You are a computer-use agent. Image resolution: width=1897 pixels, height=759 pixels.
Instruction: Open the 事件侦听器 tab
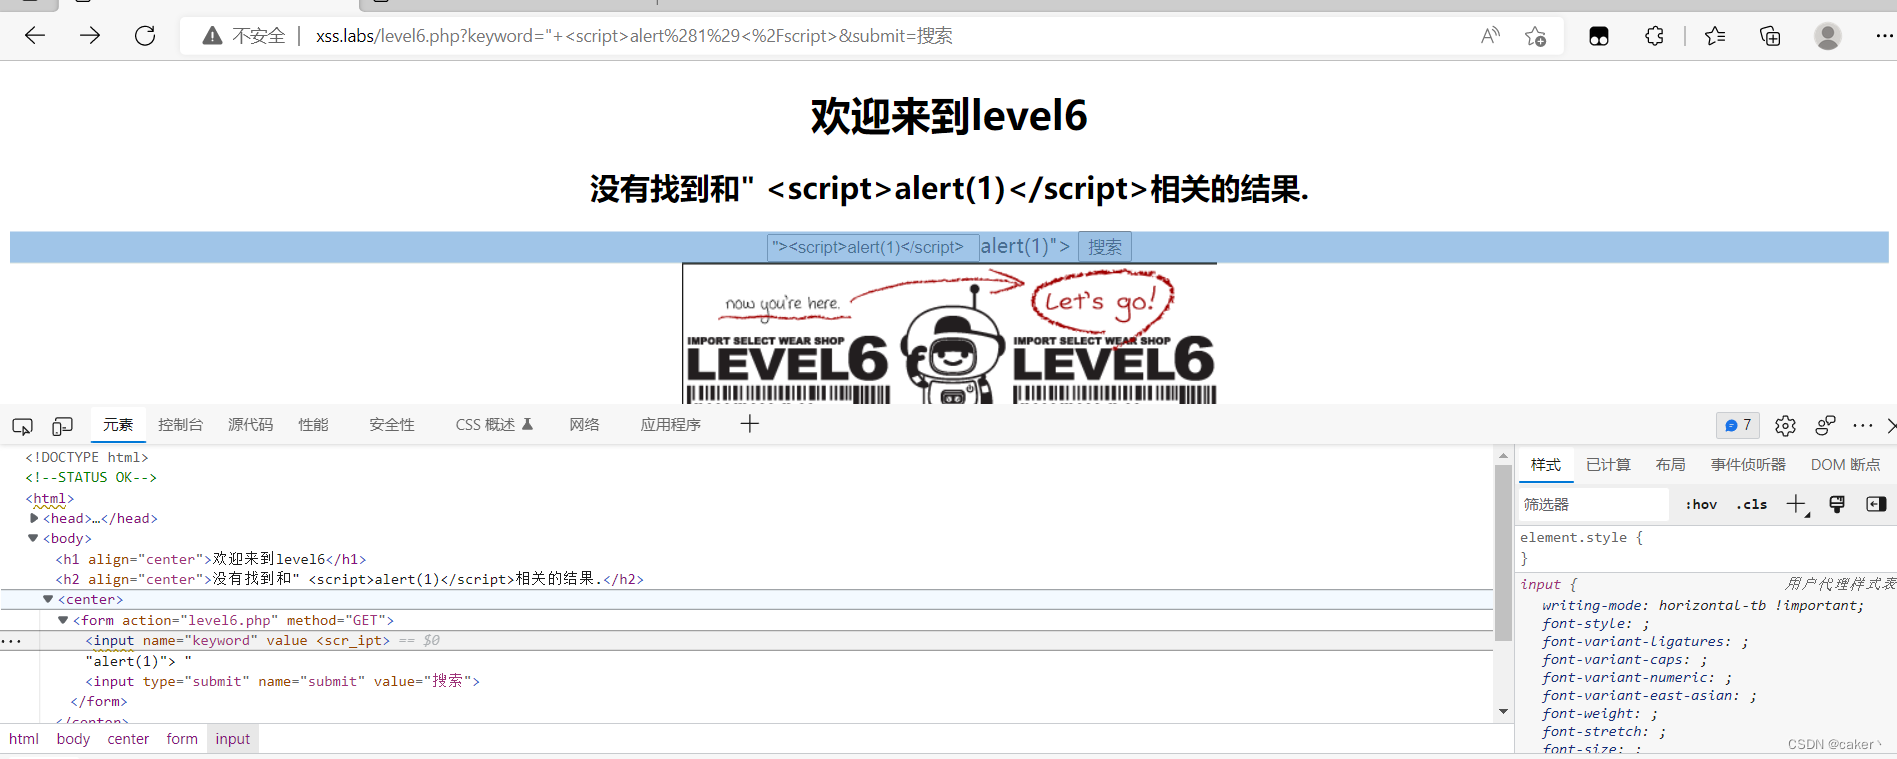tap(1748, 465)
